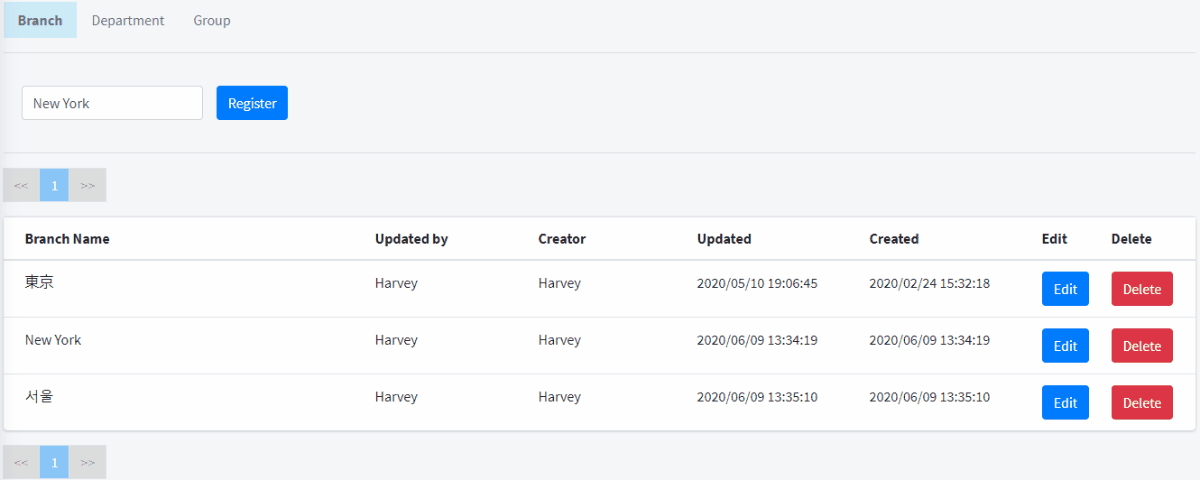This screenshot has height=480, width=1200.
Task: Click the branch name input field
Action: [112, 103]
